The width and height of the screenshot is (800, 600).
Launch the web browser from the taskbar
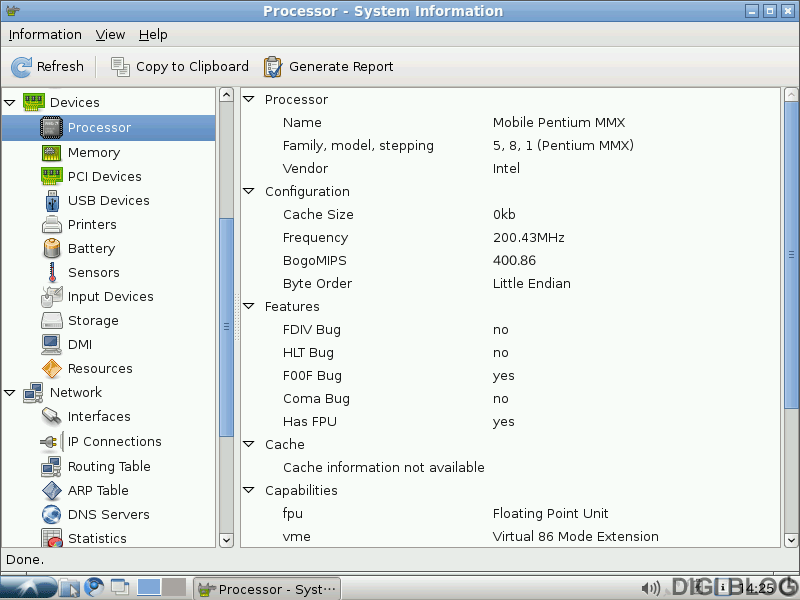(94, 588)
